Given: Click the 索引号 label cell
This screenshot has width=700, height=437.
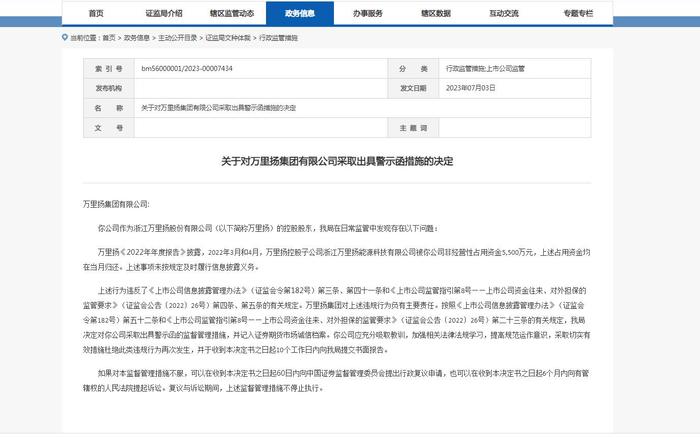Looking at the screenshot, I should (x=108, y=69).
